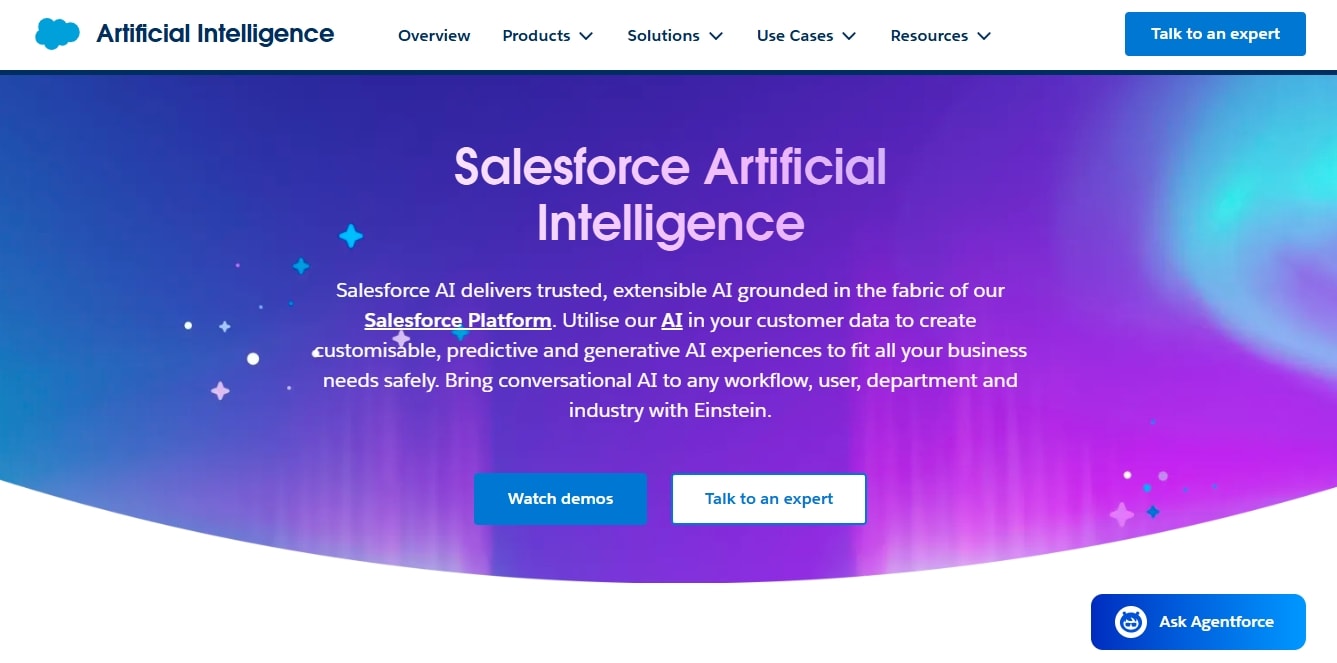
Task: Open the Salesforce Platform link
Action: [457, 320]
